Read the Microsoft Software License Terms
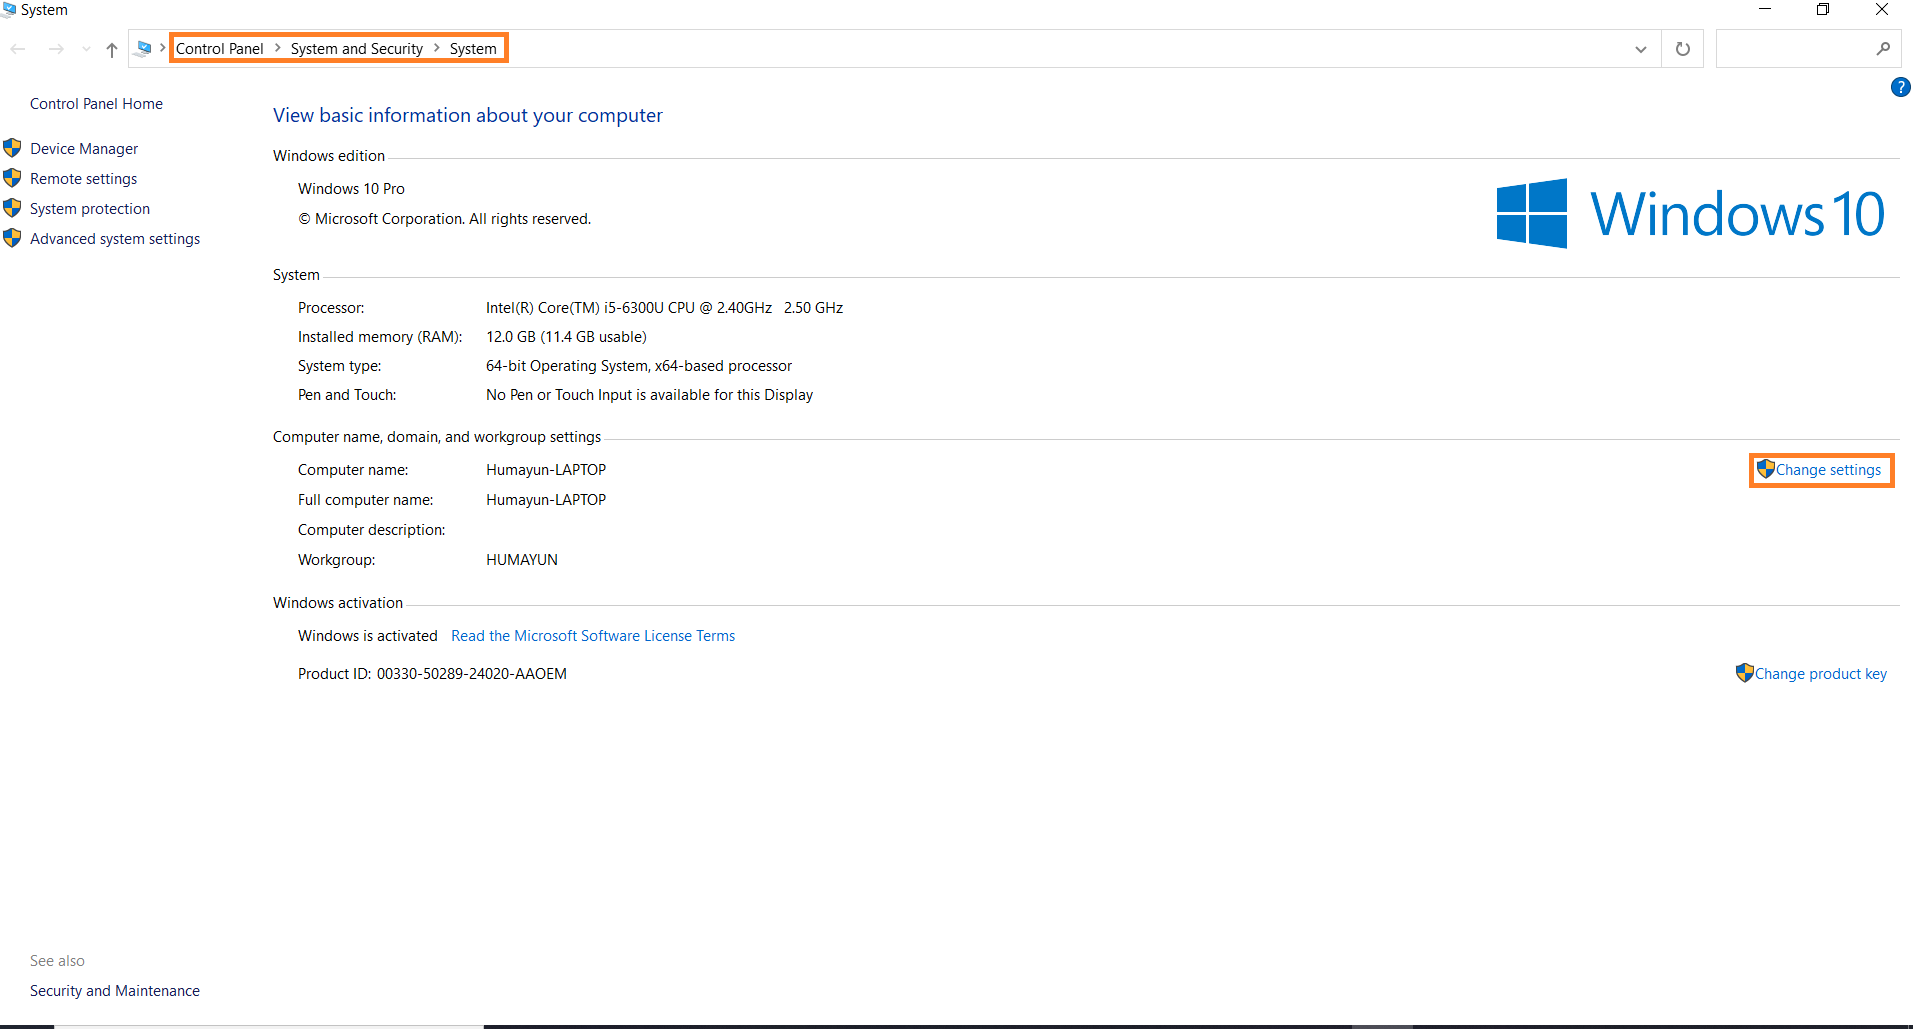The image size is (1913, 1029). point(593,636)
